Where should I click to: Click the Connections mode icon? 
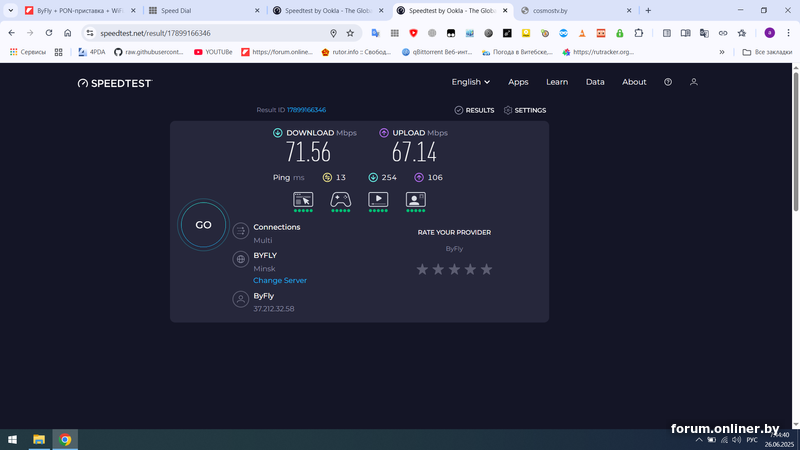click(x=240, y=232)
